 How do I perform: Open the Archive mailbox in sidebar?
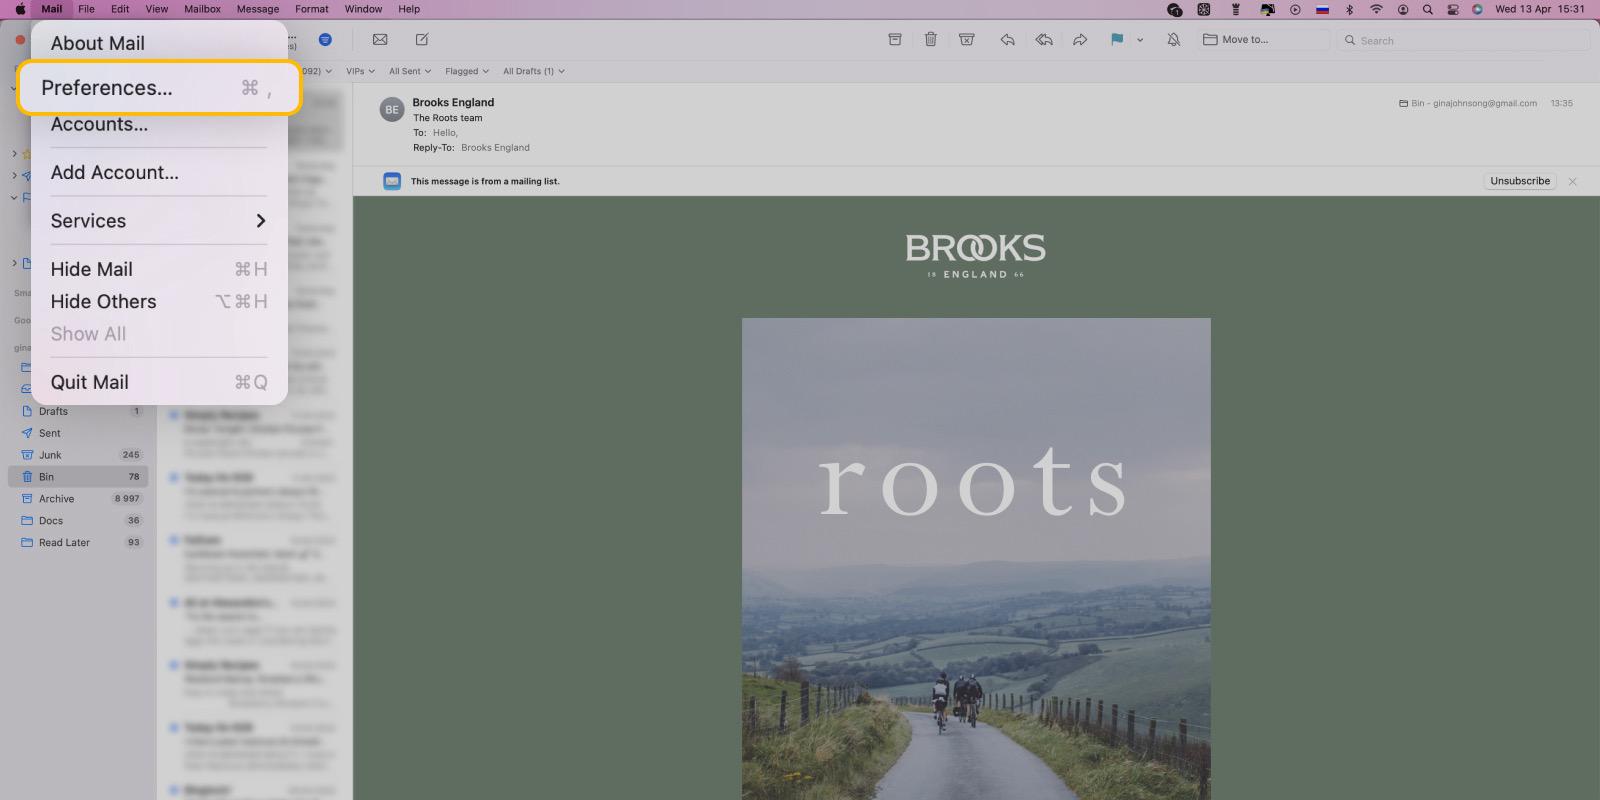(57, 499)
